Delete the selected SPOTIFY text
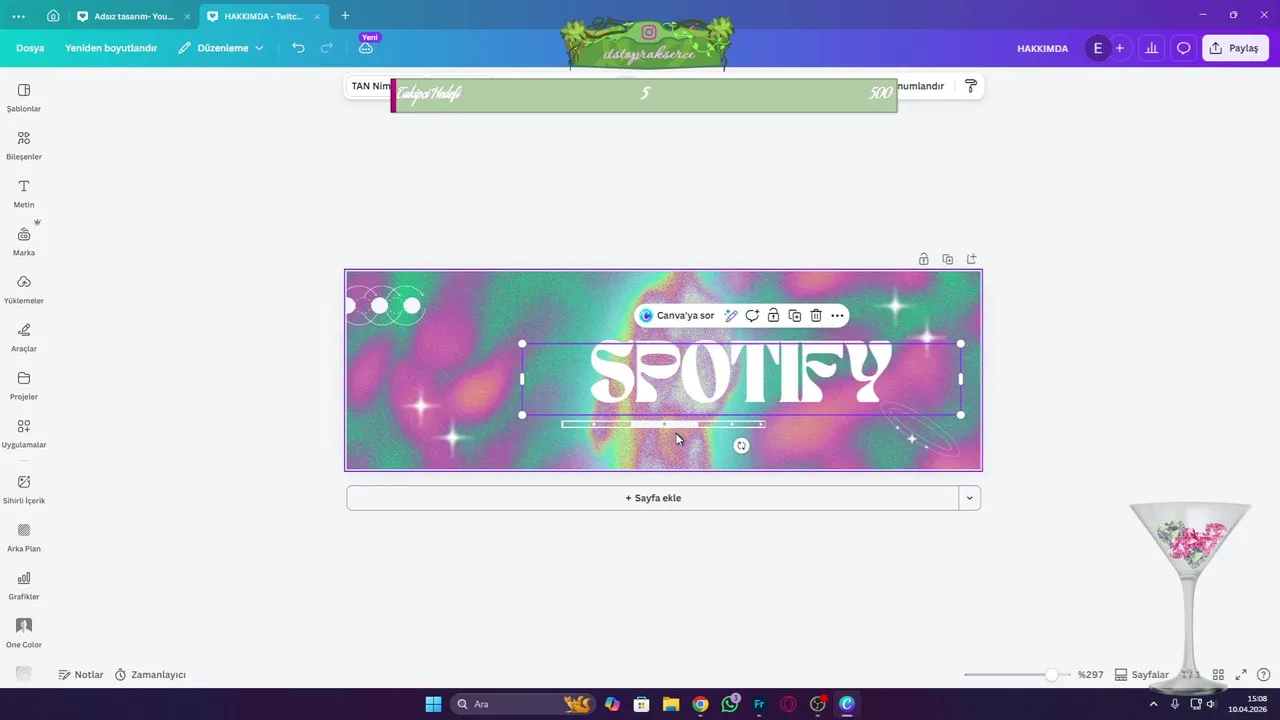 tap(816, 315)
